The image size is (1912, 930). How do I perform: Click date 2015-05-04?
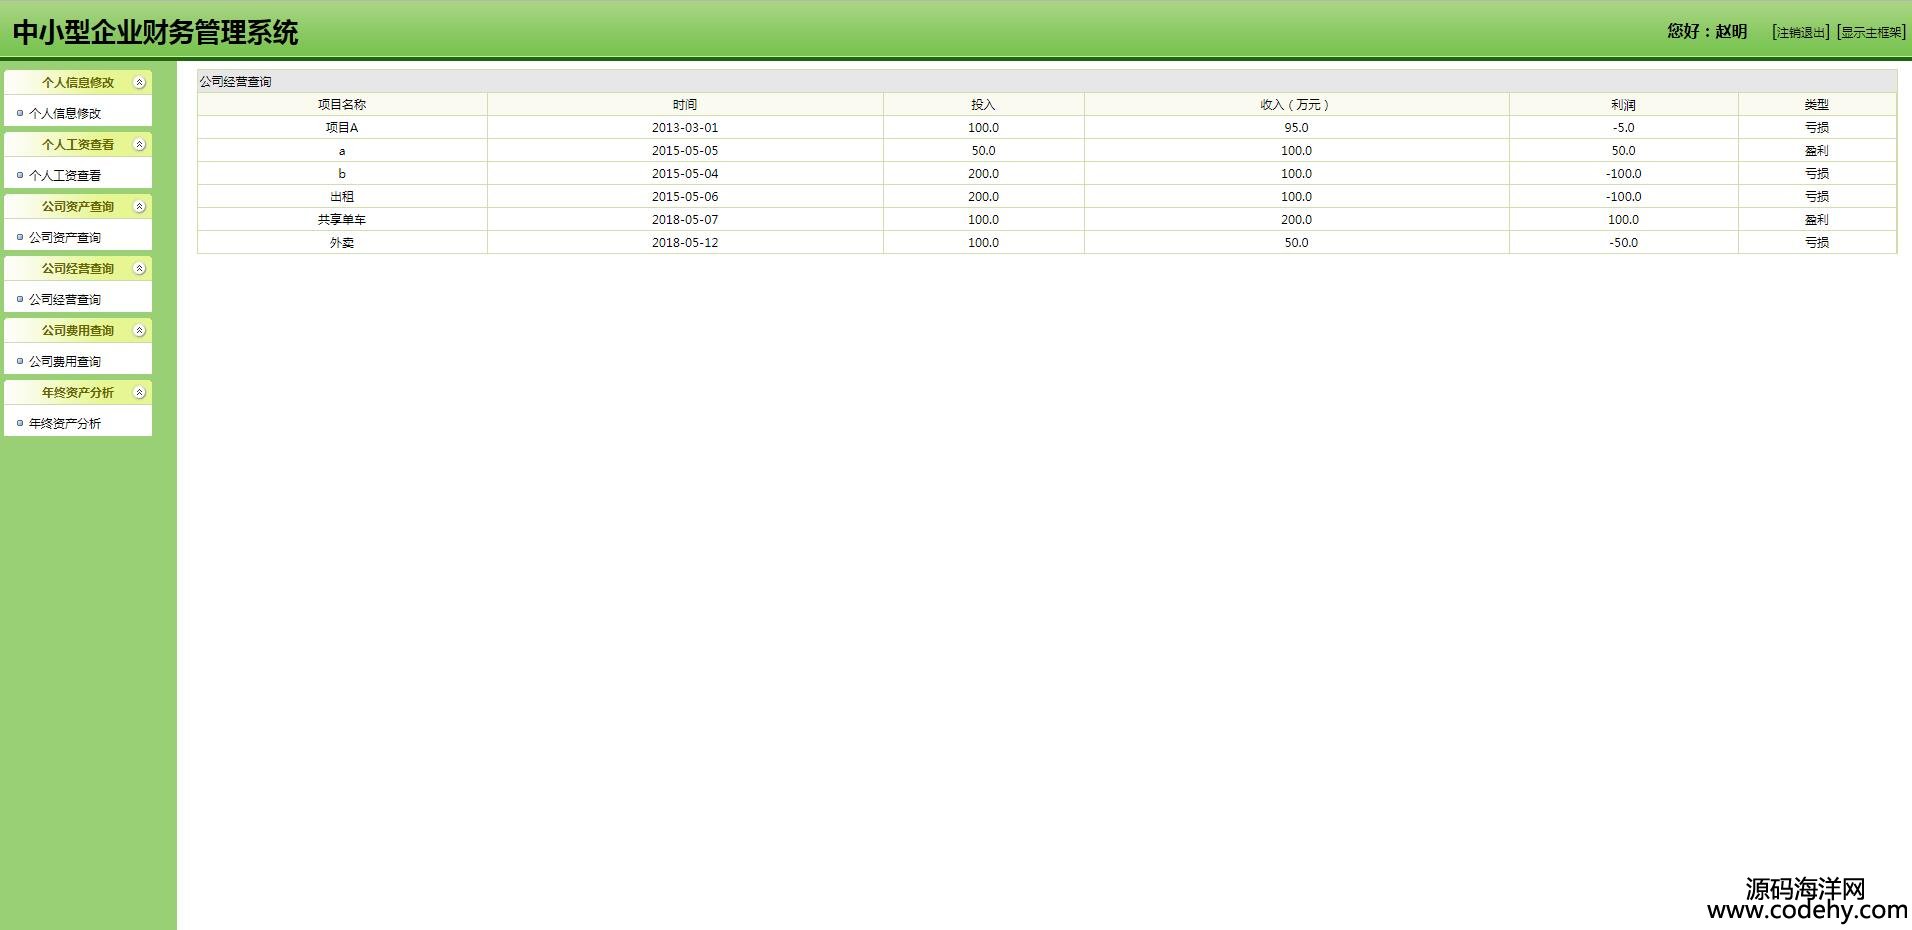(x=685, y=174)
